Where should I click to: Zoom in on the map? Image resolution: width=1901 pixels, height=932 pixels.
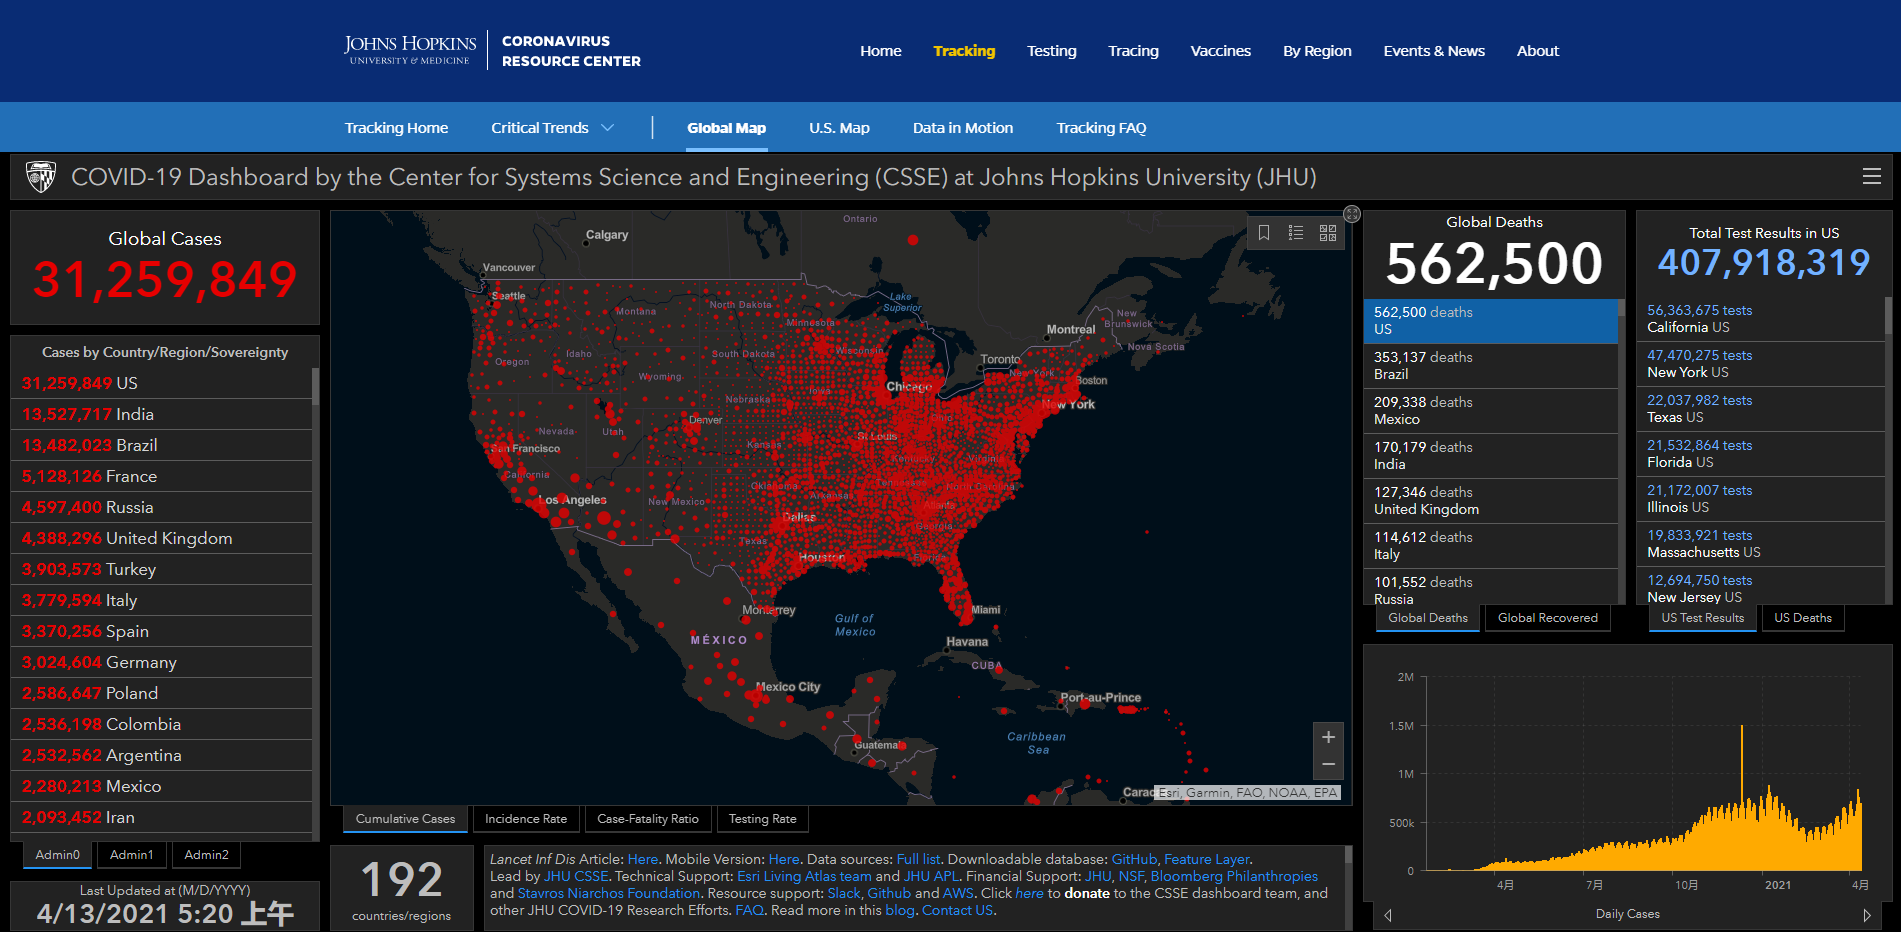pyautogui.click(x=1328, y=737)
